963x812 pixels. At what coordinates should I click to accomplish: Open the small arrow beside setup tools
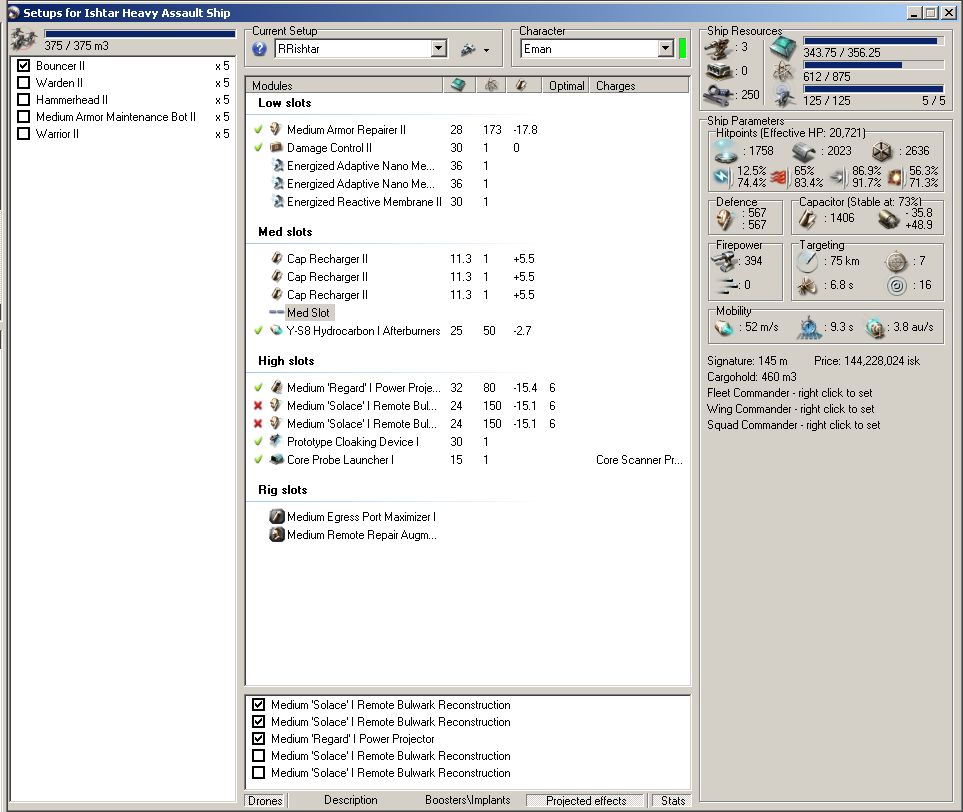point(486,50)
